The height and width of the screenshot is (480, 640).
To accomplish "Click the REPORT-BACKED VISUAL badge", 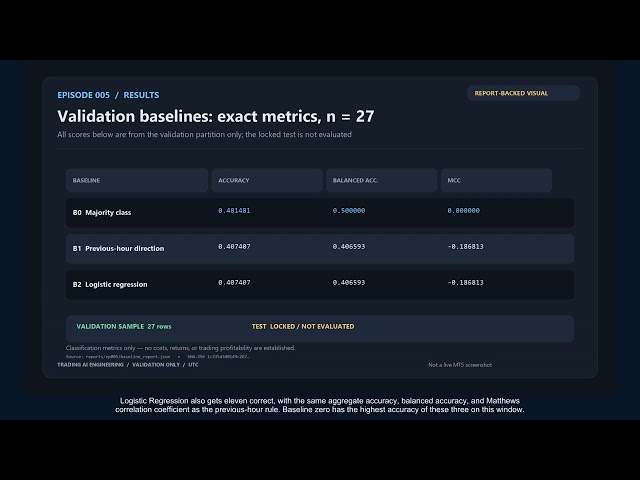I will tap(523, 93).
